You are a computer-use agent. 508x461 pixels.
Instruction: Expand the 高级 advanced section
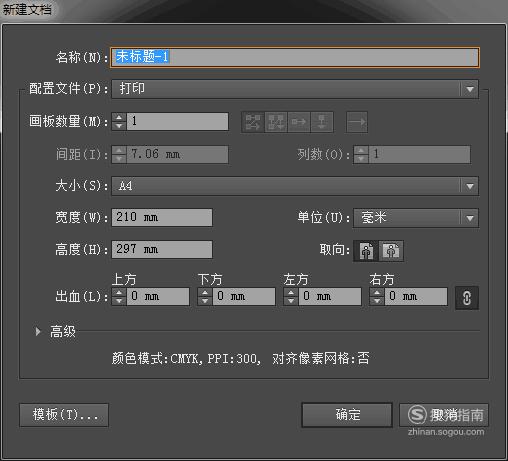click(38, 331)
